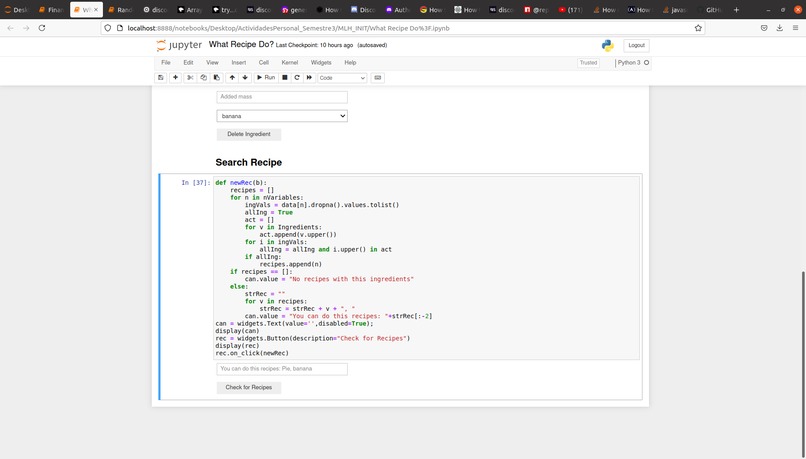806x459 pixels.
Task: Restart the kernel icon
Action: click(x=297, y=78)
